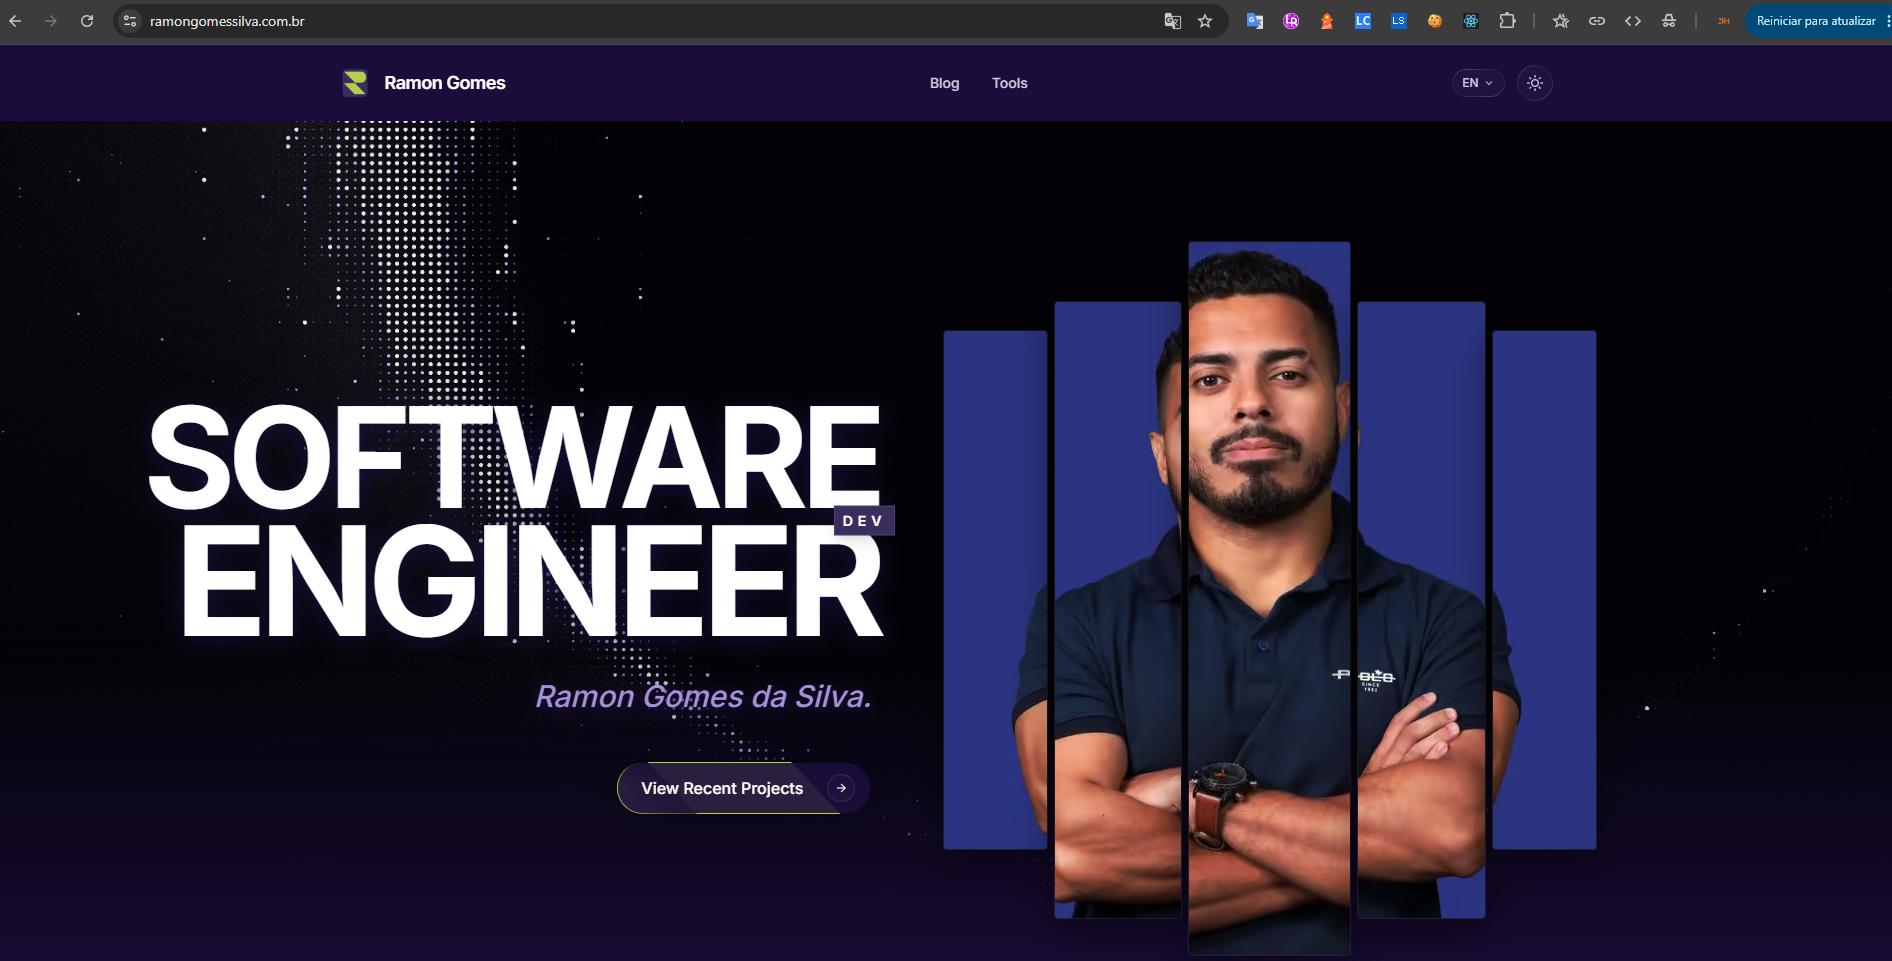
Task: Click the star toolbar icon after the separator
Action: coord(1561,21)
